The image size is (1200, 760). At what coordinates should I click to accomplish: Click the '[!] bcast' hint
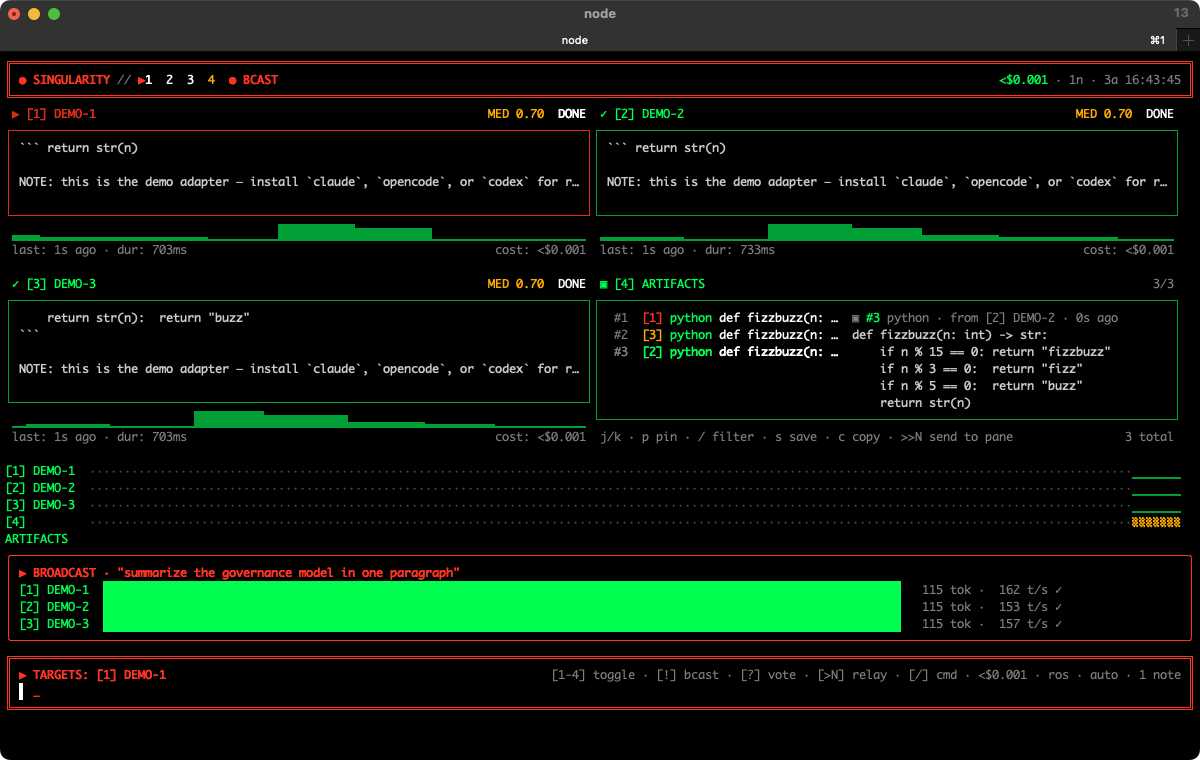pyautogui.click(x=688, y=675)
